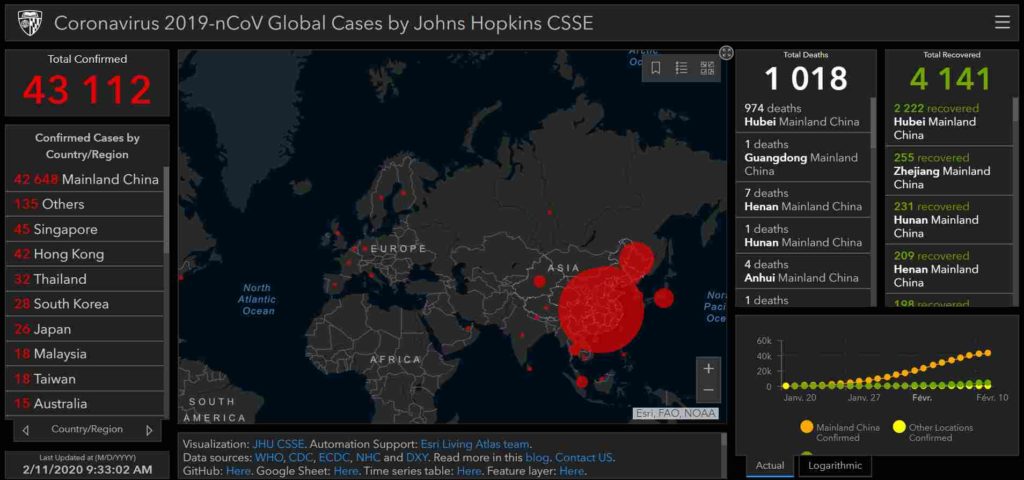Click the 974 deaths Hubei entry
This screenshot has width=1024, height=480.
803,115
